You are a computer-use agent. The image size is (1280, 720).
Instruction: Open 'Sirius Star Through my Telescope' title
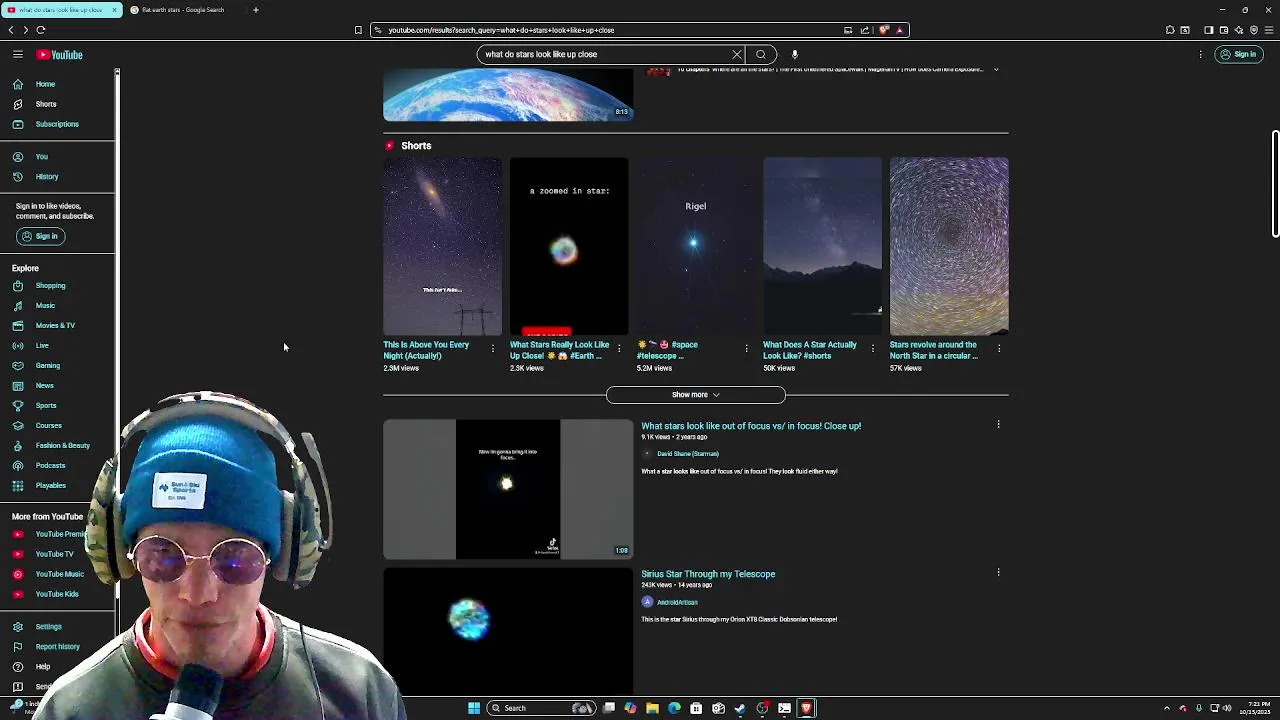point(708,574)
